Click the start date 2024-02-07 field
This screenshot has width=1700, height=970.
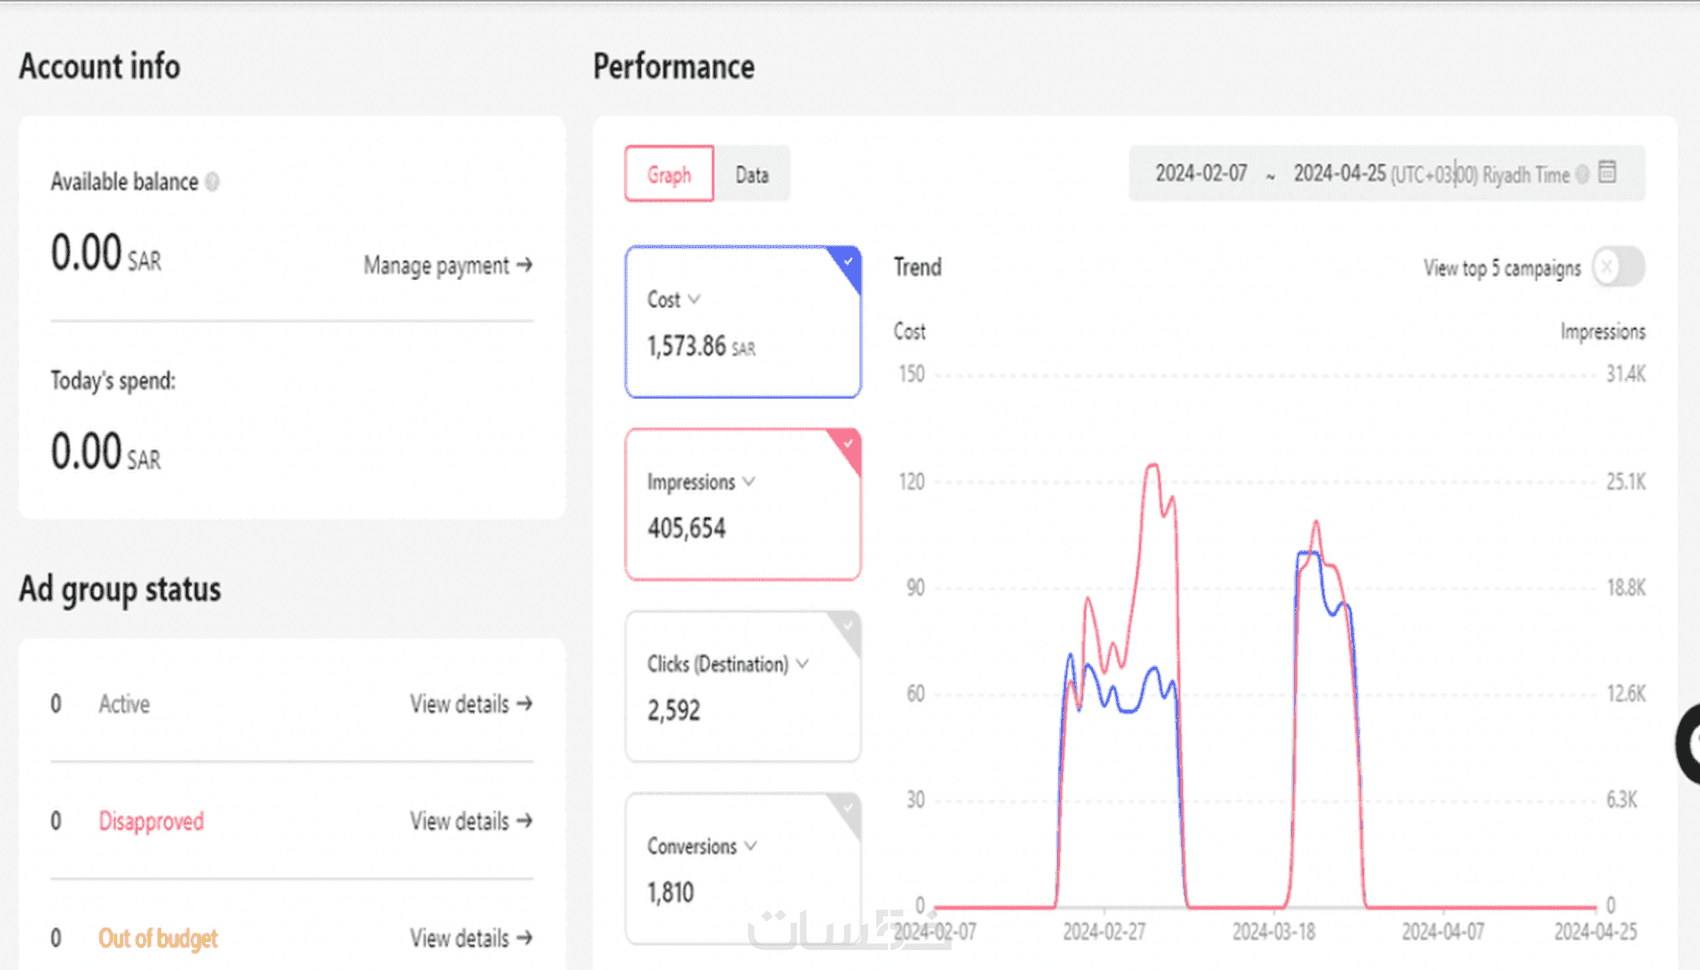1201,174
